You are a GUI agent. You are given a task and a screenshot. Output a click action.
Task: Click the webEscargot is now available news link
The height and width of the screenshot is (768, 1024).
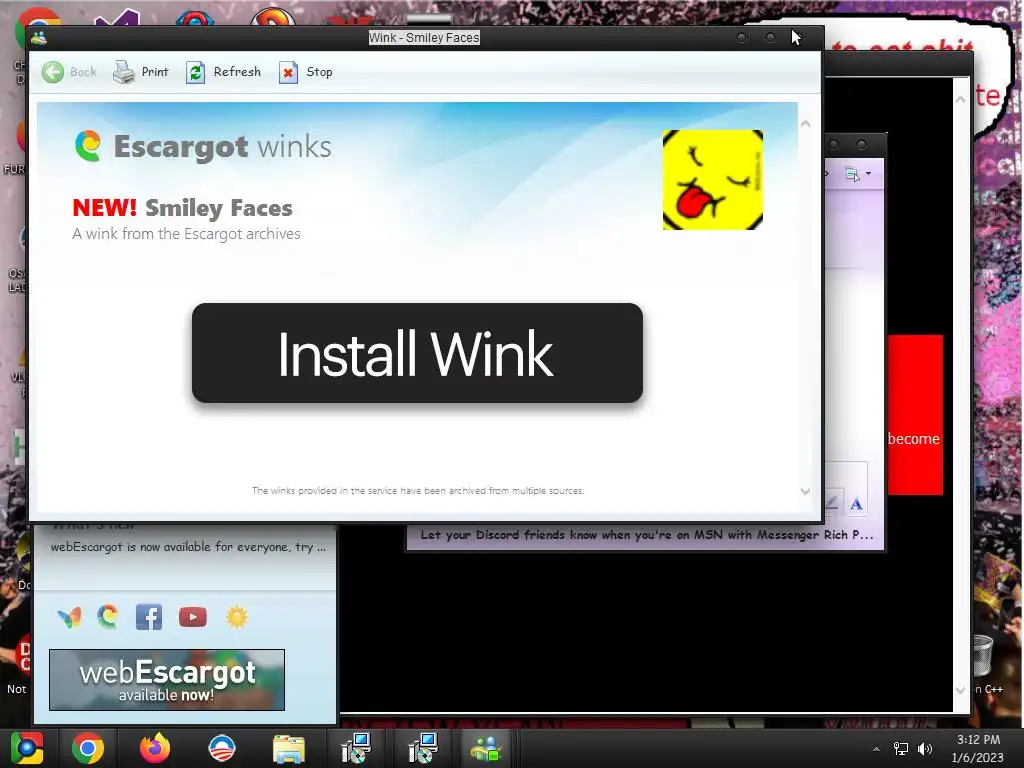188,547
